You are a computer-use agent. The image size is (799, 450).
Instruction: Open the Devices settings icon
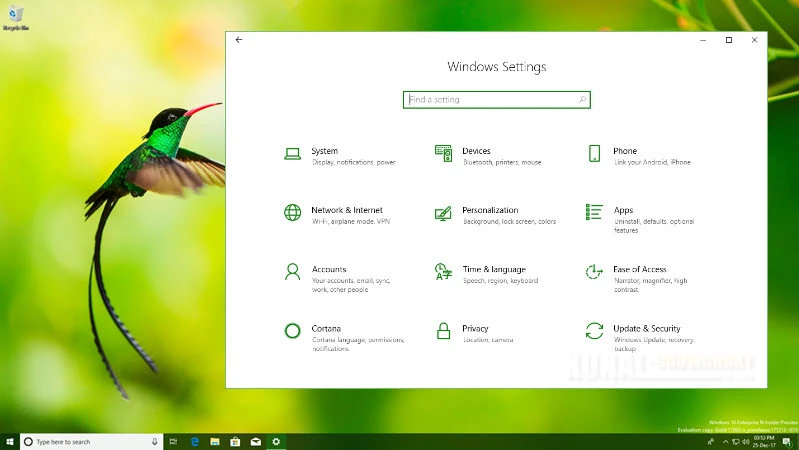click(x=443, y=153)
